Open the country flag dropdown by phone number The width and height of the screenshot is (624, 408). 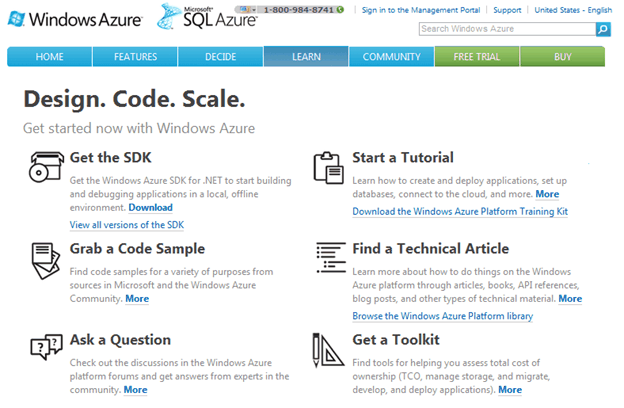(x=247, y=10)
